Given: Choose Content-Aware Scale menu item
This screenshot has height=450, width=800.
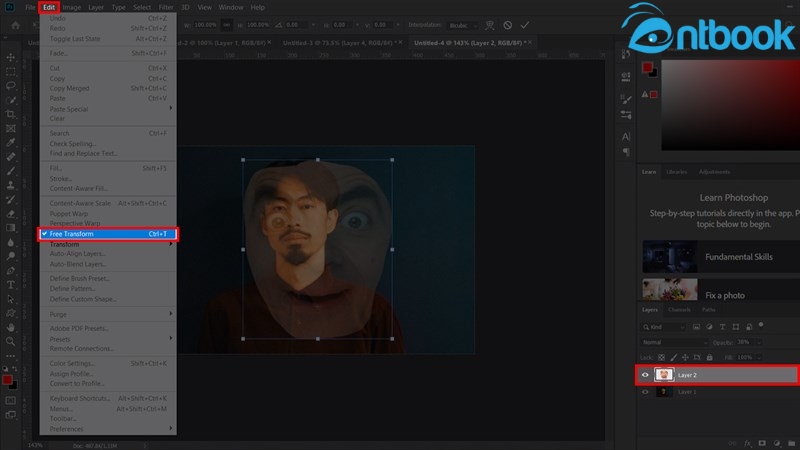Looking at the screenshot, I should (x=108, y=203).
